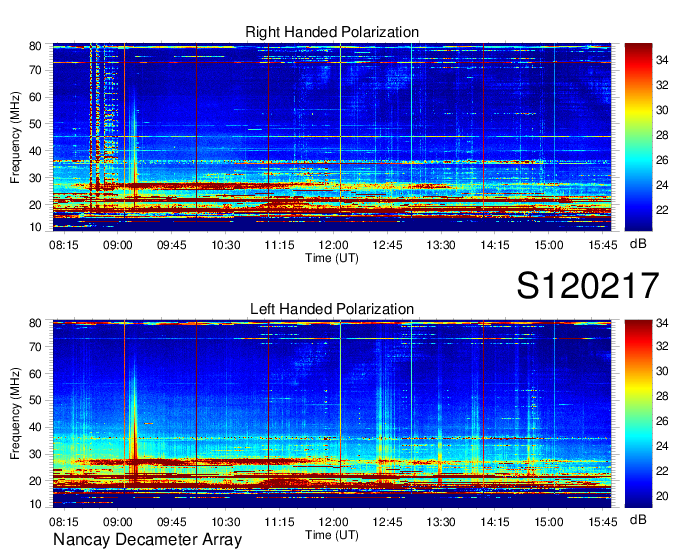Click the 14:15 time tick under Left Handed plot
This screenshot has height=552, width=680.
495,522
